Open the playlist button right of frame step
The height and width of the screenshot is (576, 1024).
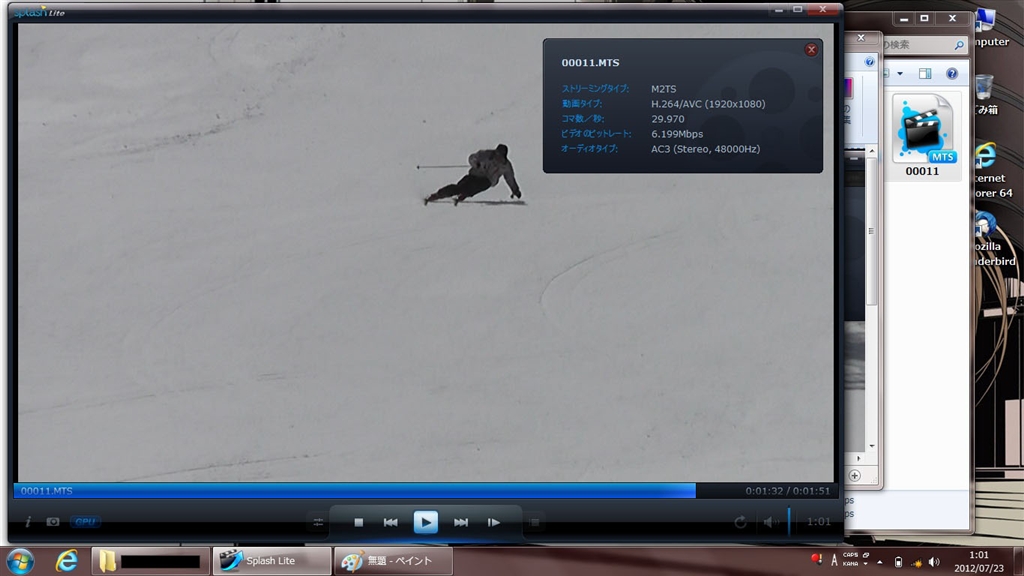[535, 522]
